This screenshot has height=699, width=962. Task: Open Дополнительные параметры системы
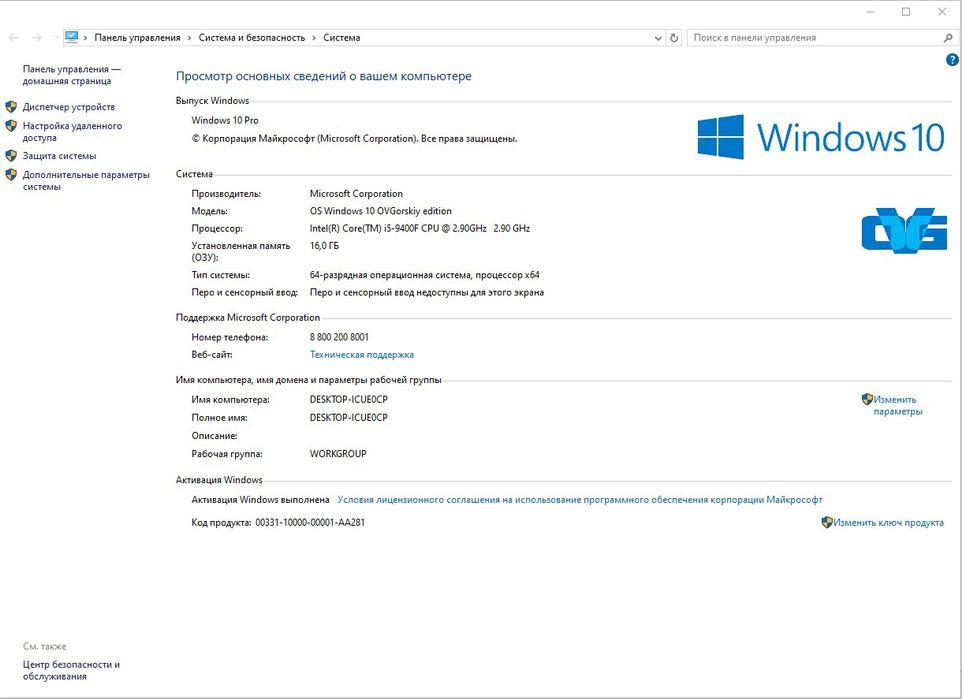point(86,180)
